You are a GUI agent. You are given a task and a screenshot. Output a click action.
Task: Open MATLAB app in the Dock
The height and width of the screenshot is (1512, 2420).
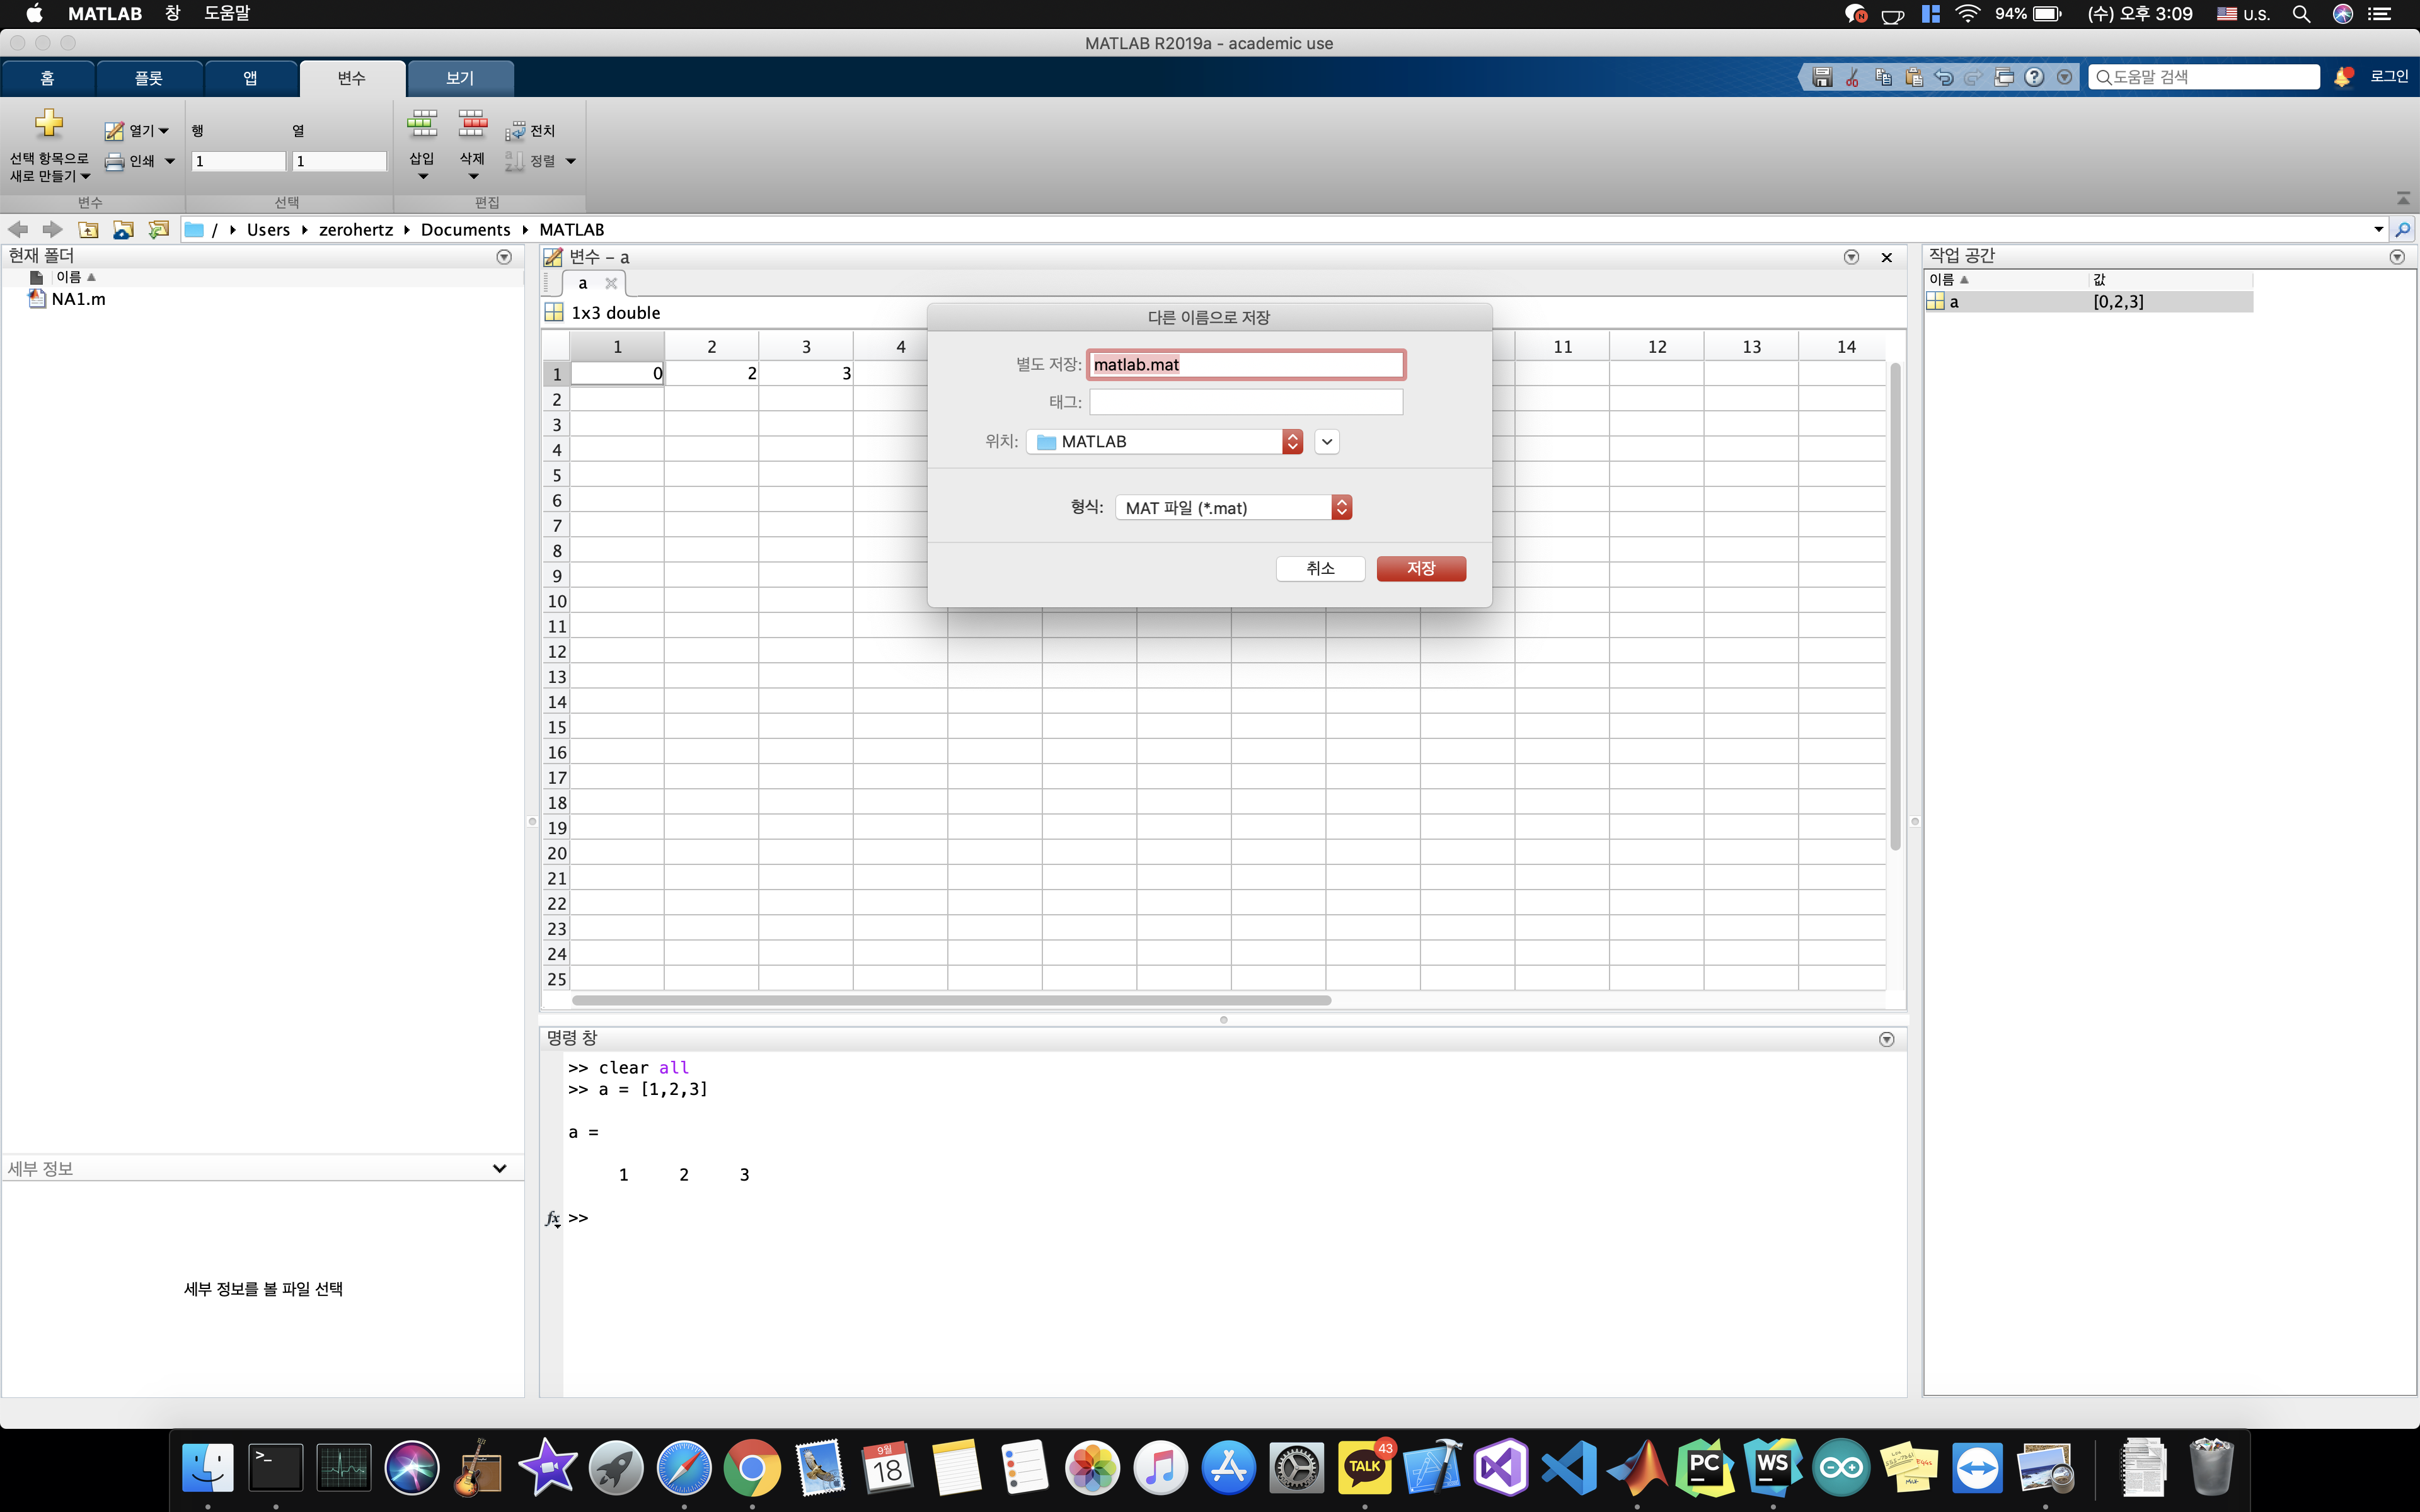[1637, 1467]
